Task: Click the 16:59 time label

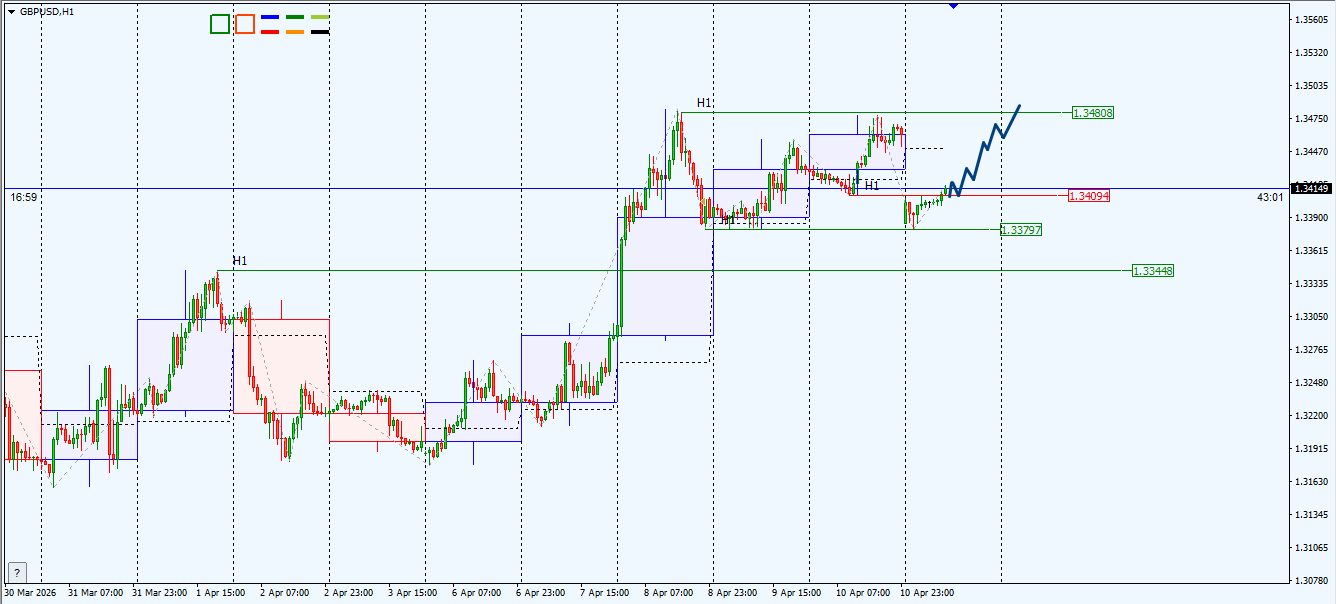Action: [24, 198]
